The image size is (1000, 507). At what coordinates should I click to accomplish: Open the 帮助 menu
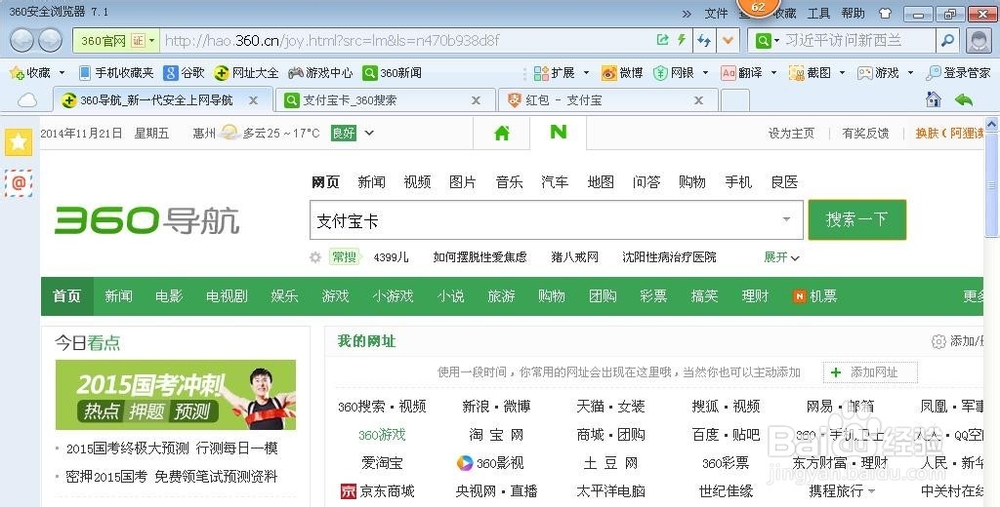click(x=853, y=13)
